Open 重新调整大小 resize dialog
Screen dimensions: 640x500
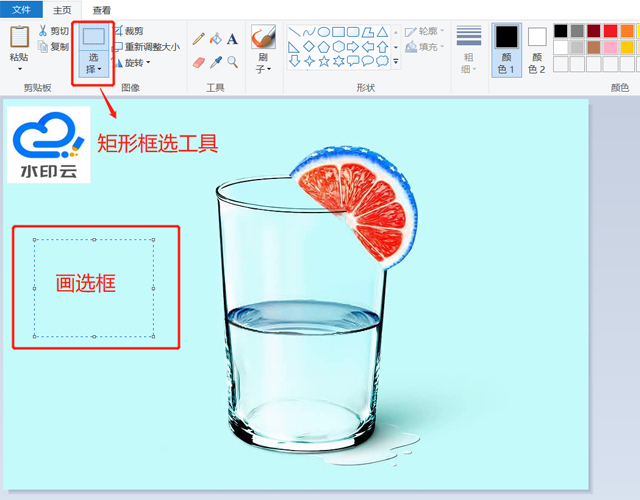tap(147, 47)
